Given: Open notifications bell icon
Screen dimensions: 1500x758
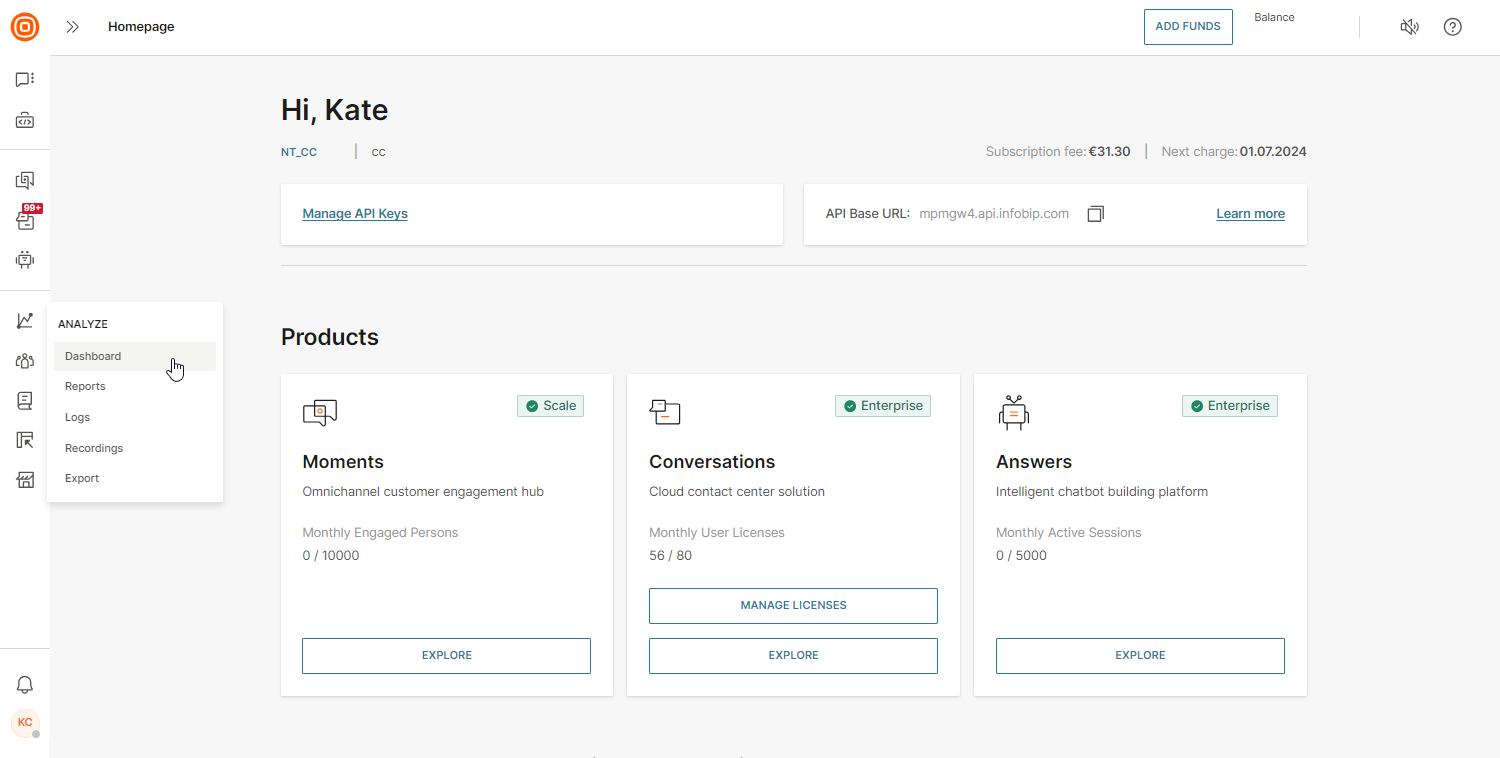Looking at the screenshot, I should 25,685.
